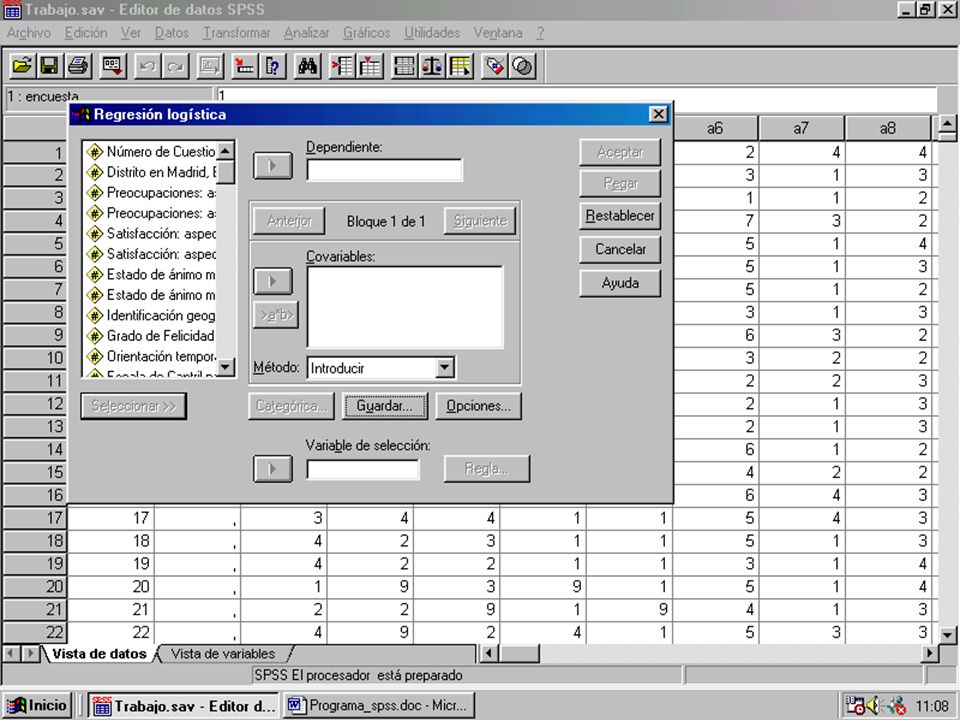960x720 pixels.
Task: Open the Opciones... dialog
Action: pos(478,406)
